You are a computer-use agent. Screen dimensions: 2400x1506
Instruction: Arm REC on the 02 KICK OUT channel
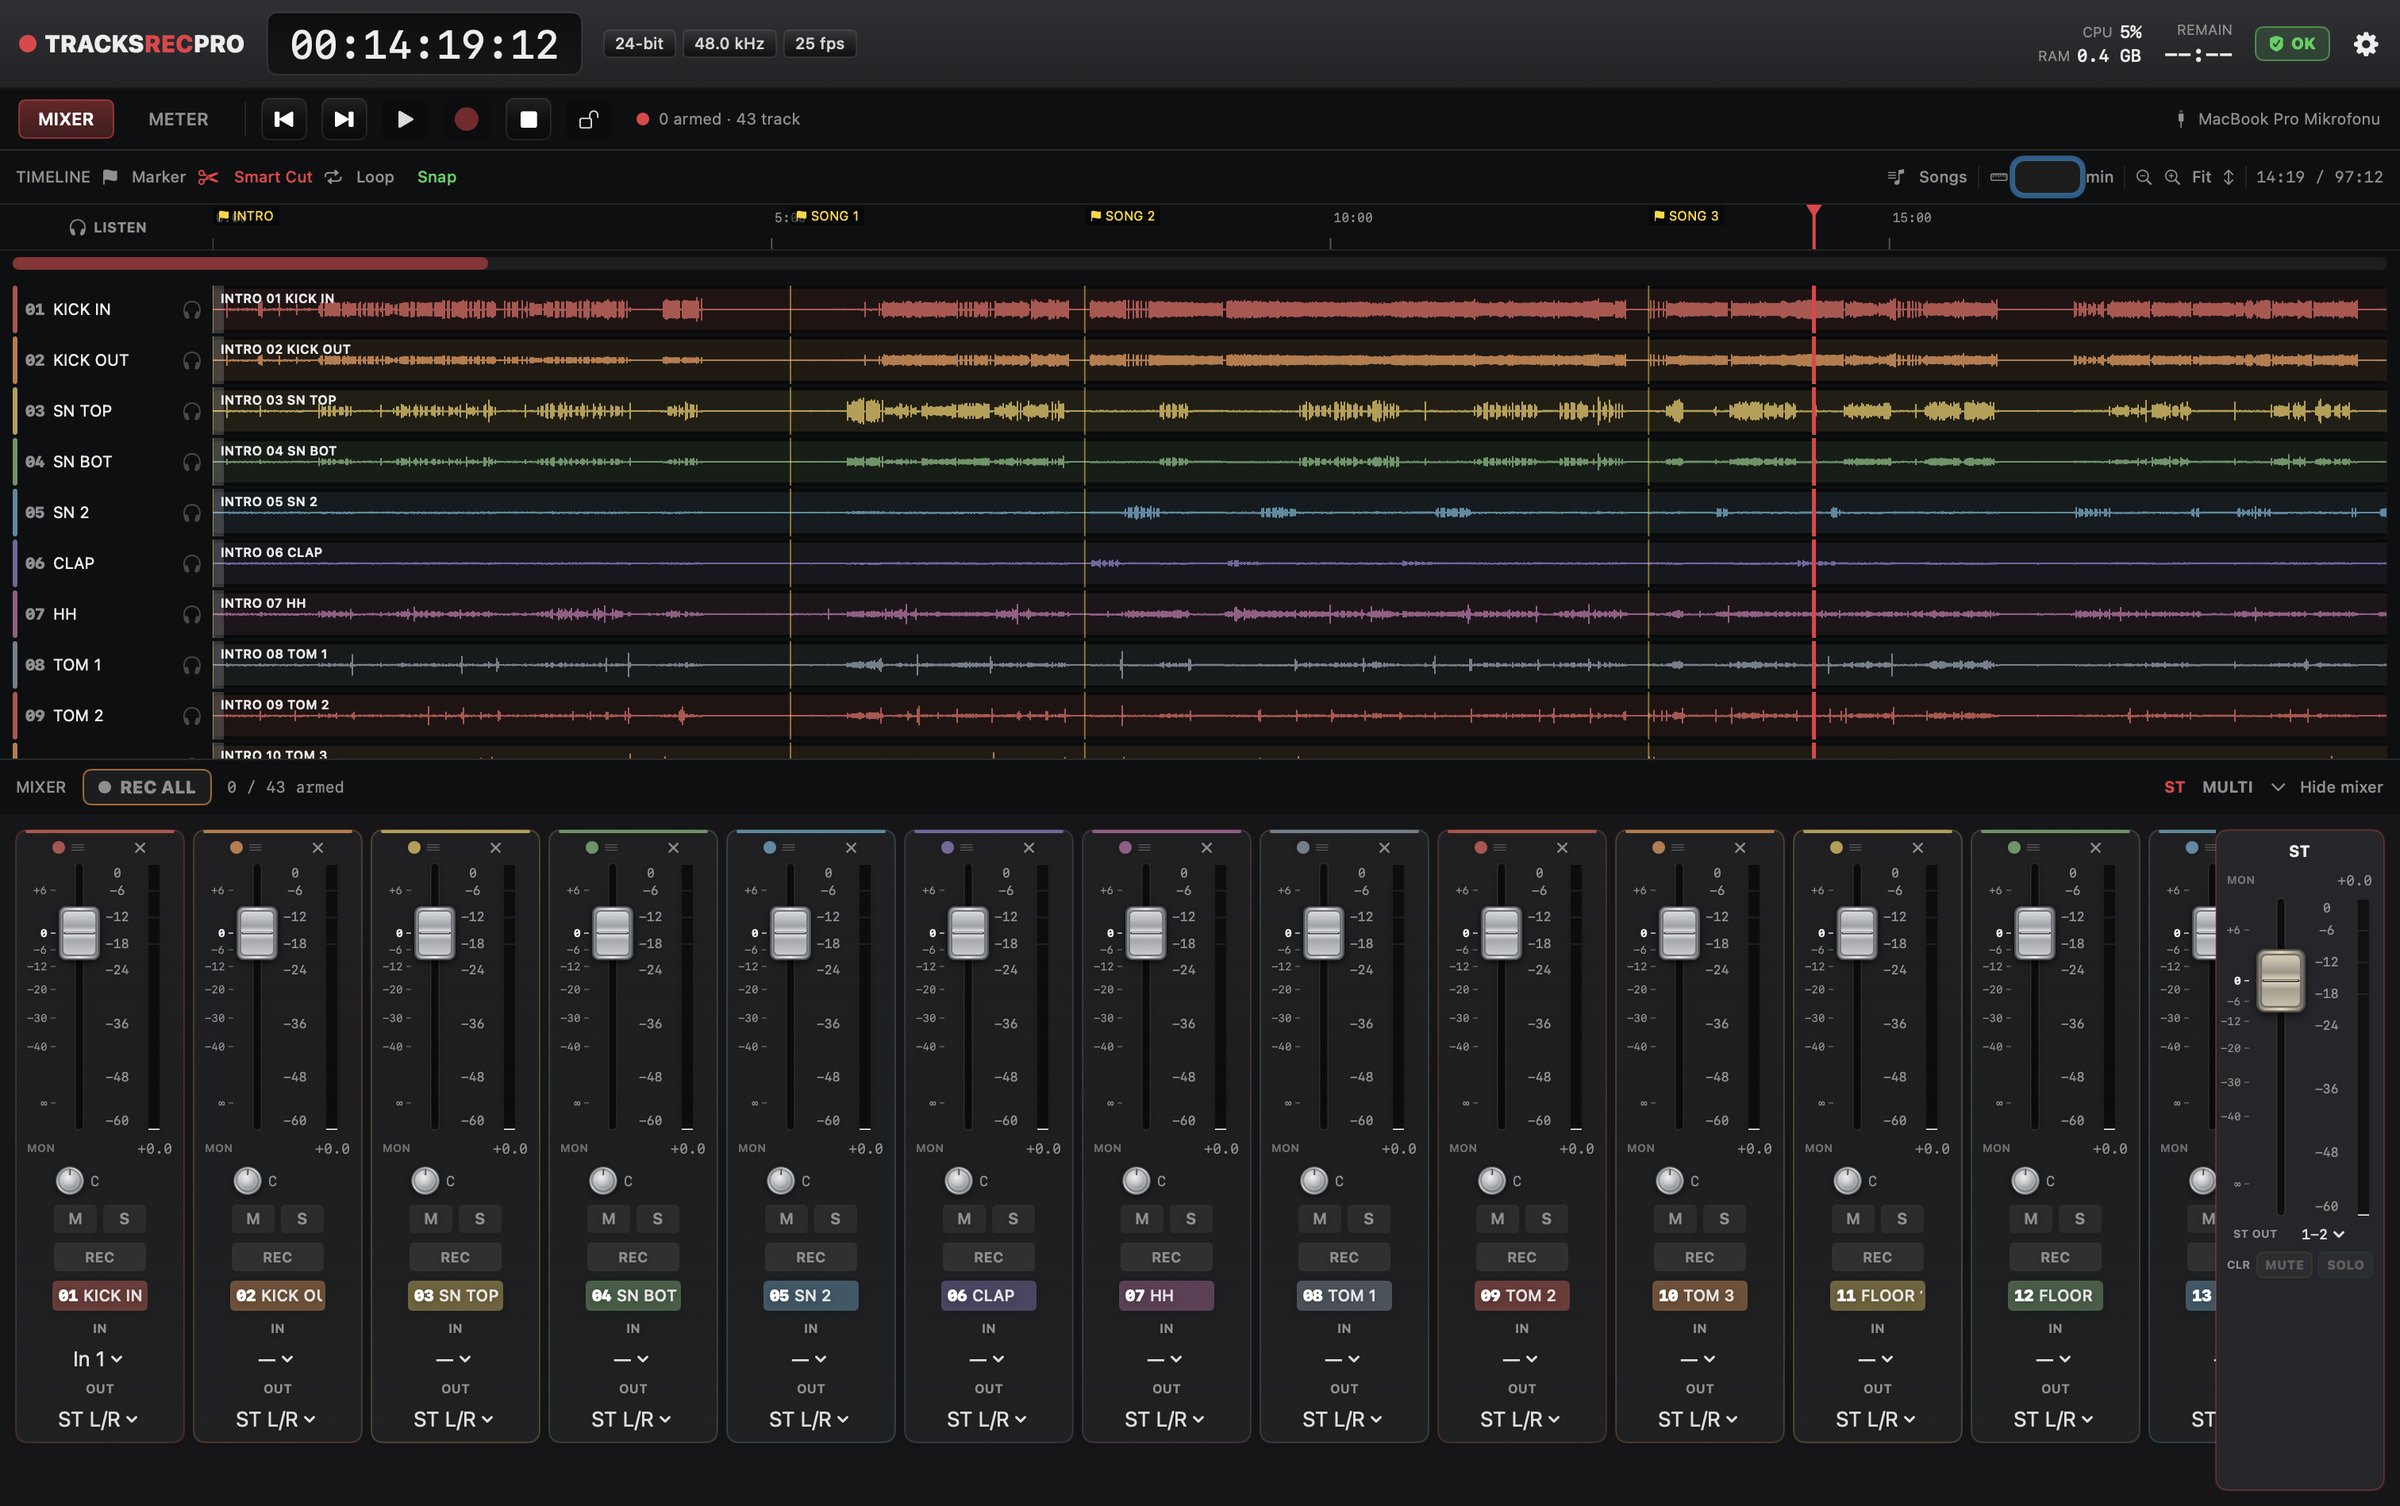coord(277,1257)
